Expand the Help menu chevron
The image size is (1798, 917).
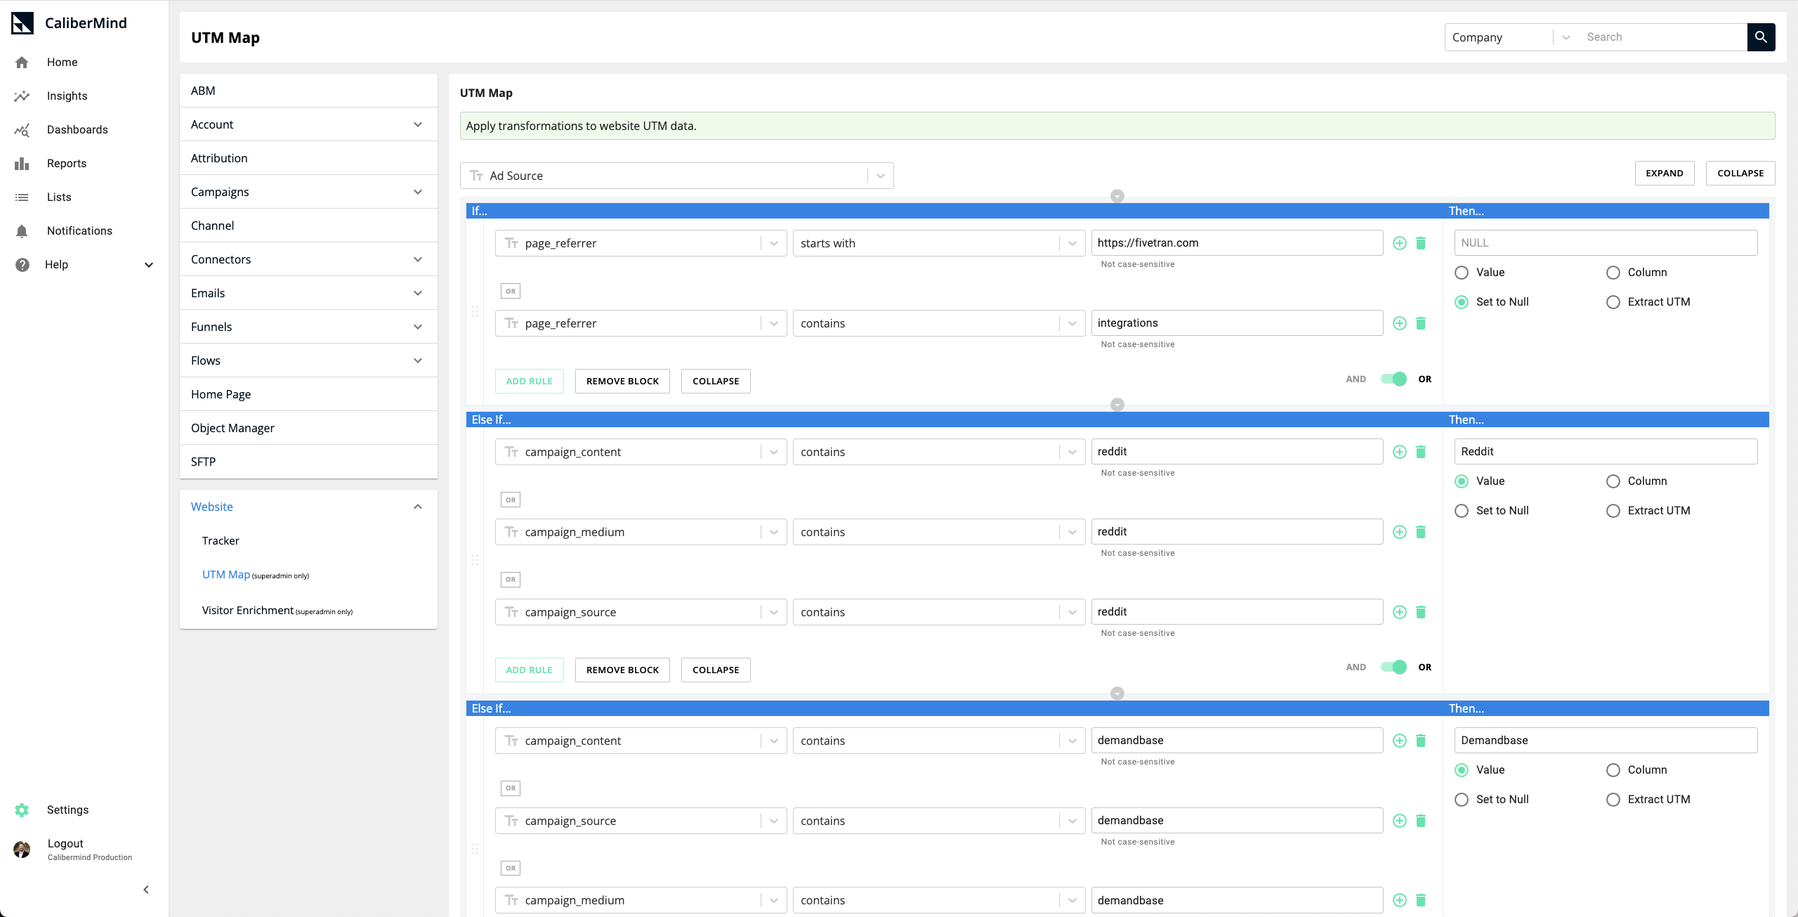(x=149, y=265)
